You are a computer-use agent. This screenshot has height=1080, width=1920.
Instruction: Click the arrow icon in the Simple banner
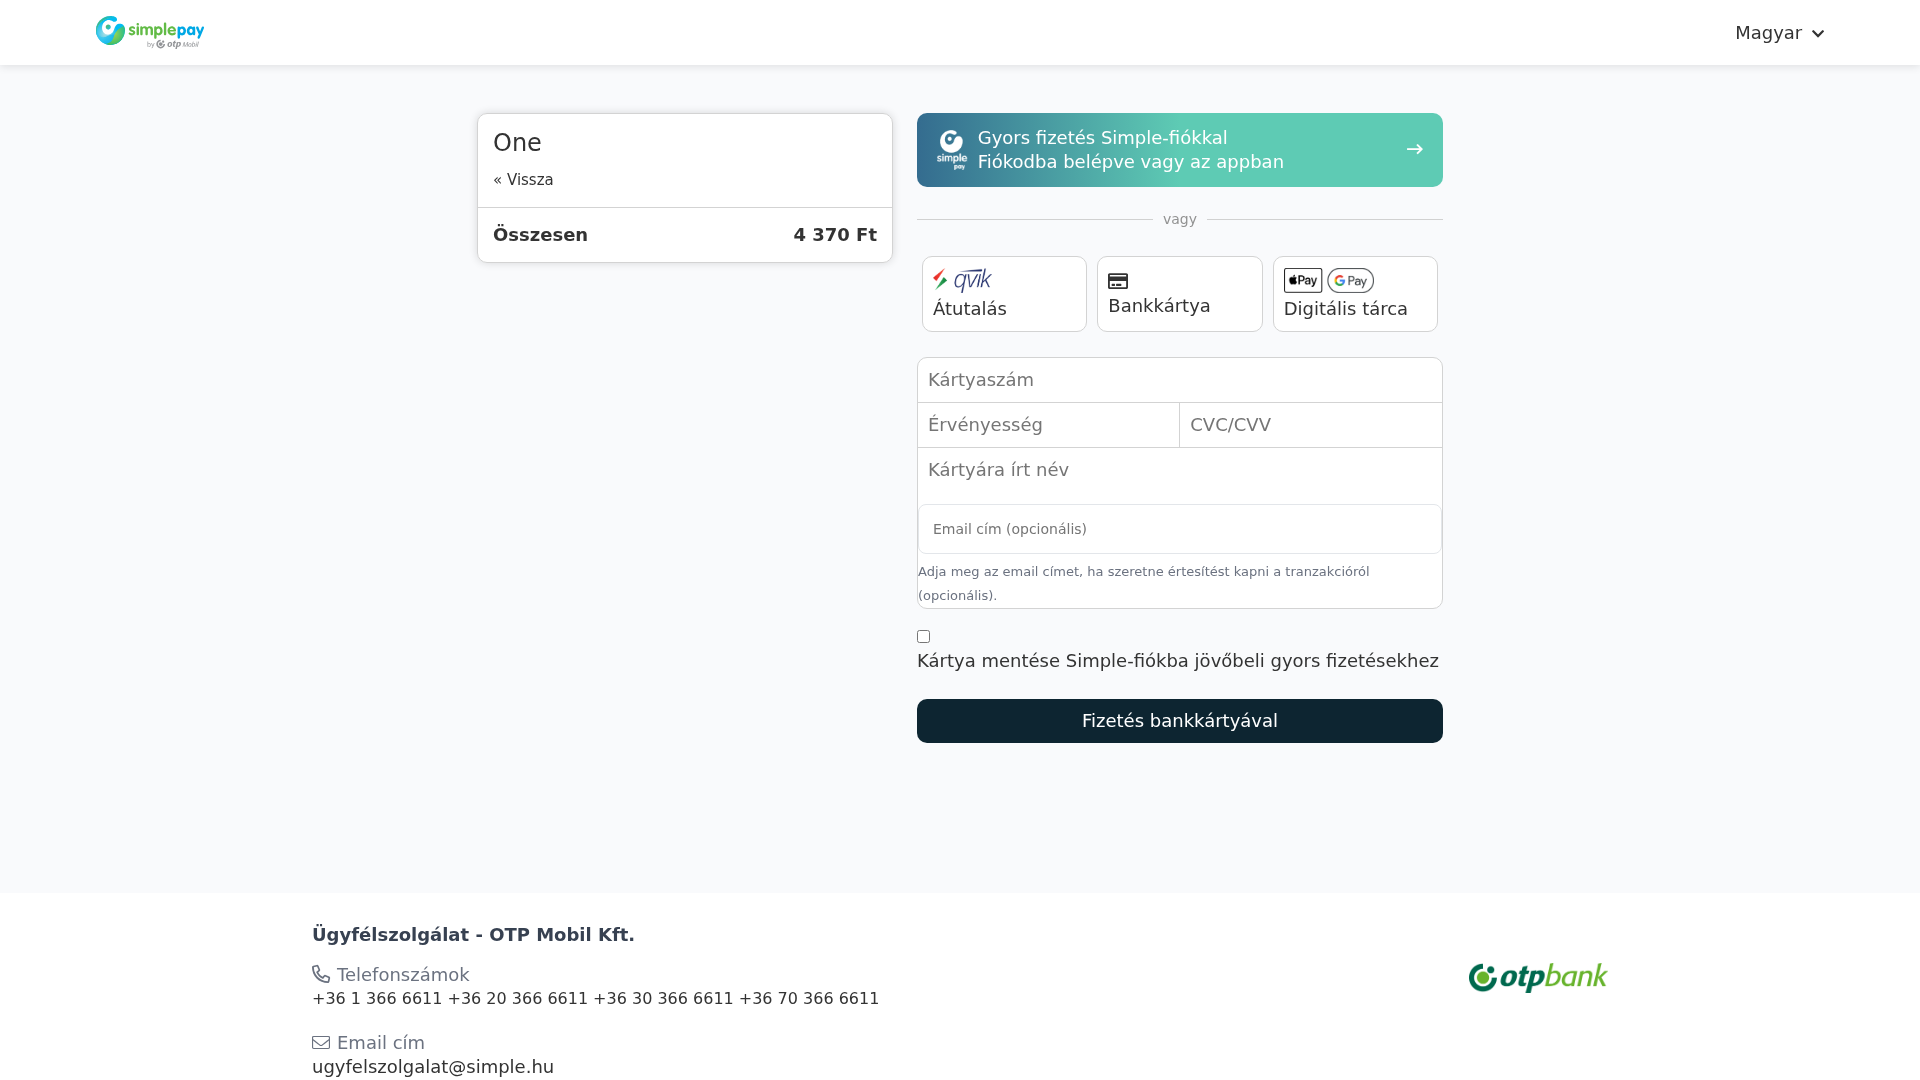(1414, 149)
